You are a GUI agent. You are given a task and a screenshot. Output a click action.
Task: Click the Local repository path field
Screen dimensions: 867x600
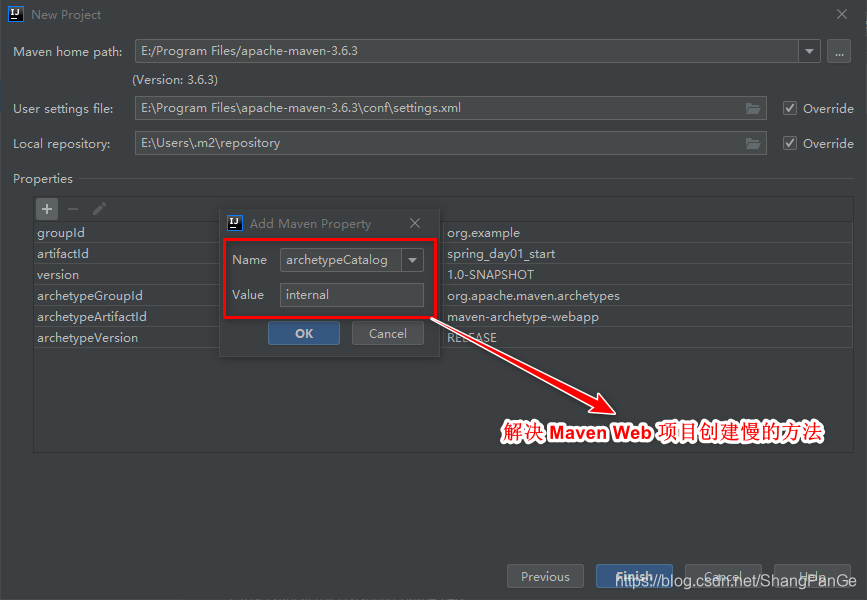click(451, 143)
